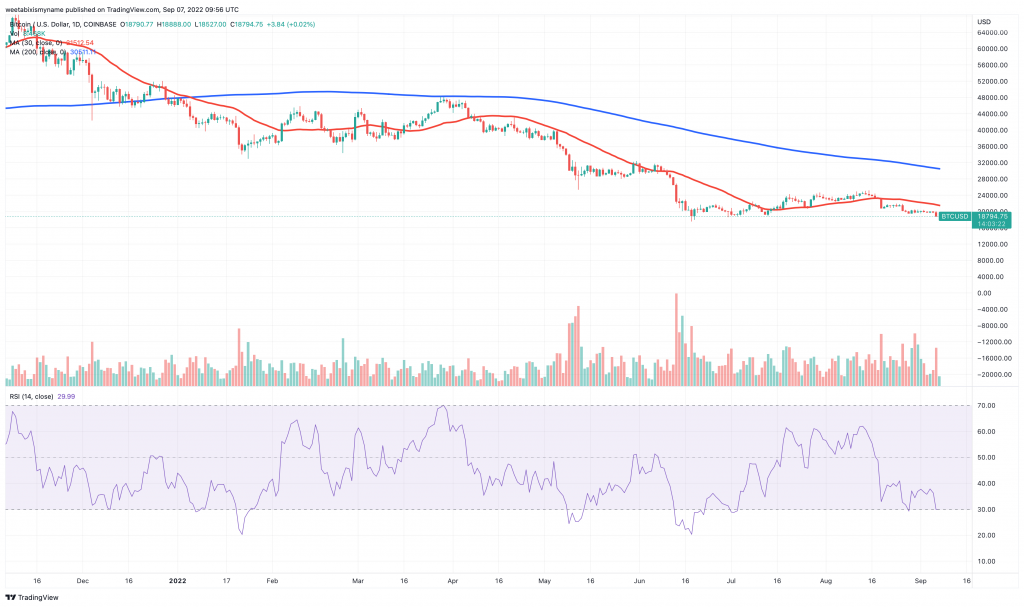Click the 70.00 RSI axis label
This screenshot has height=607, width=1024.
[x=986, y=406]
